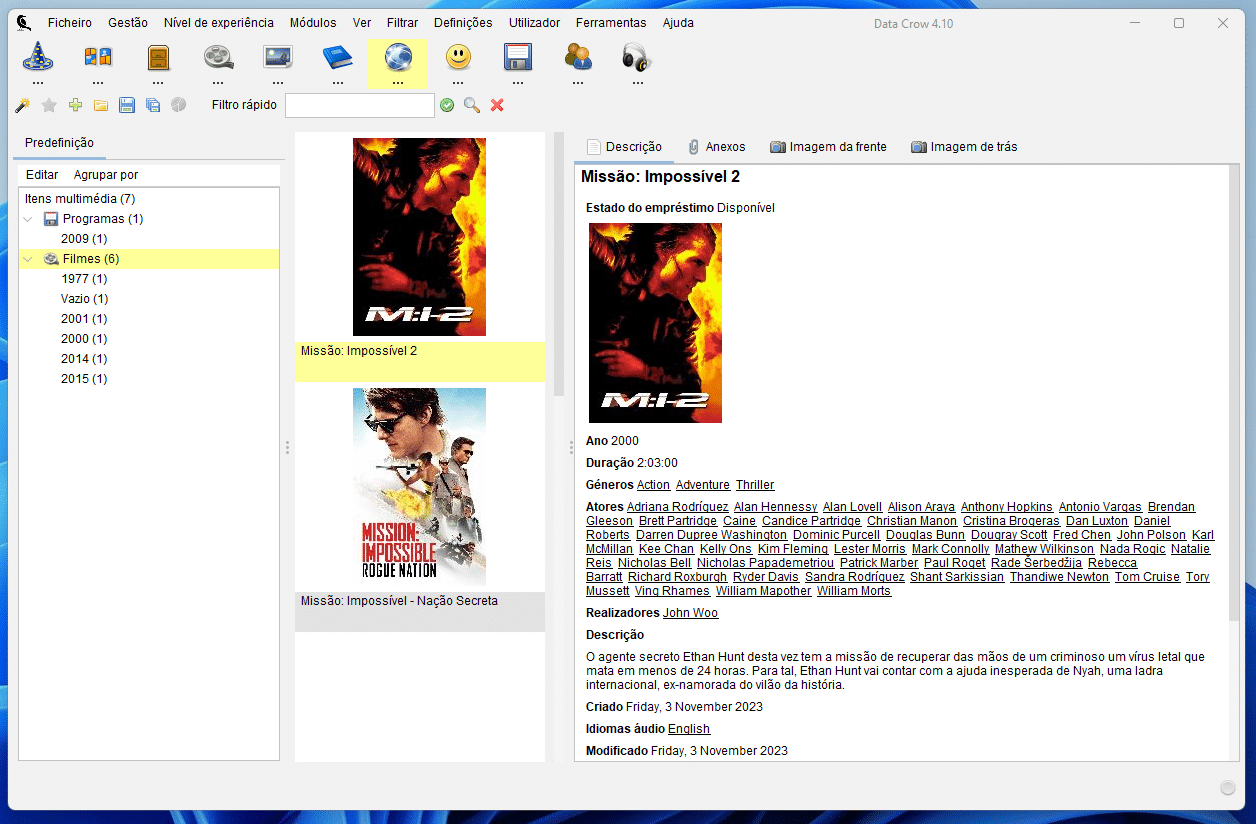Viewport: 1256px width, 824px height.
Task: Select the Vazio (1) tree item
Action: point(85,299)
